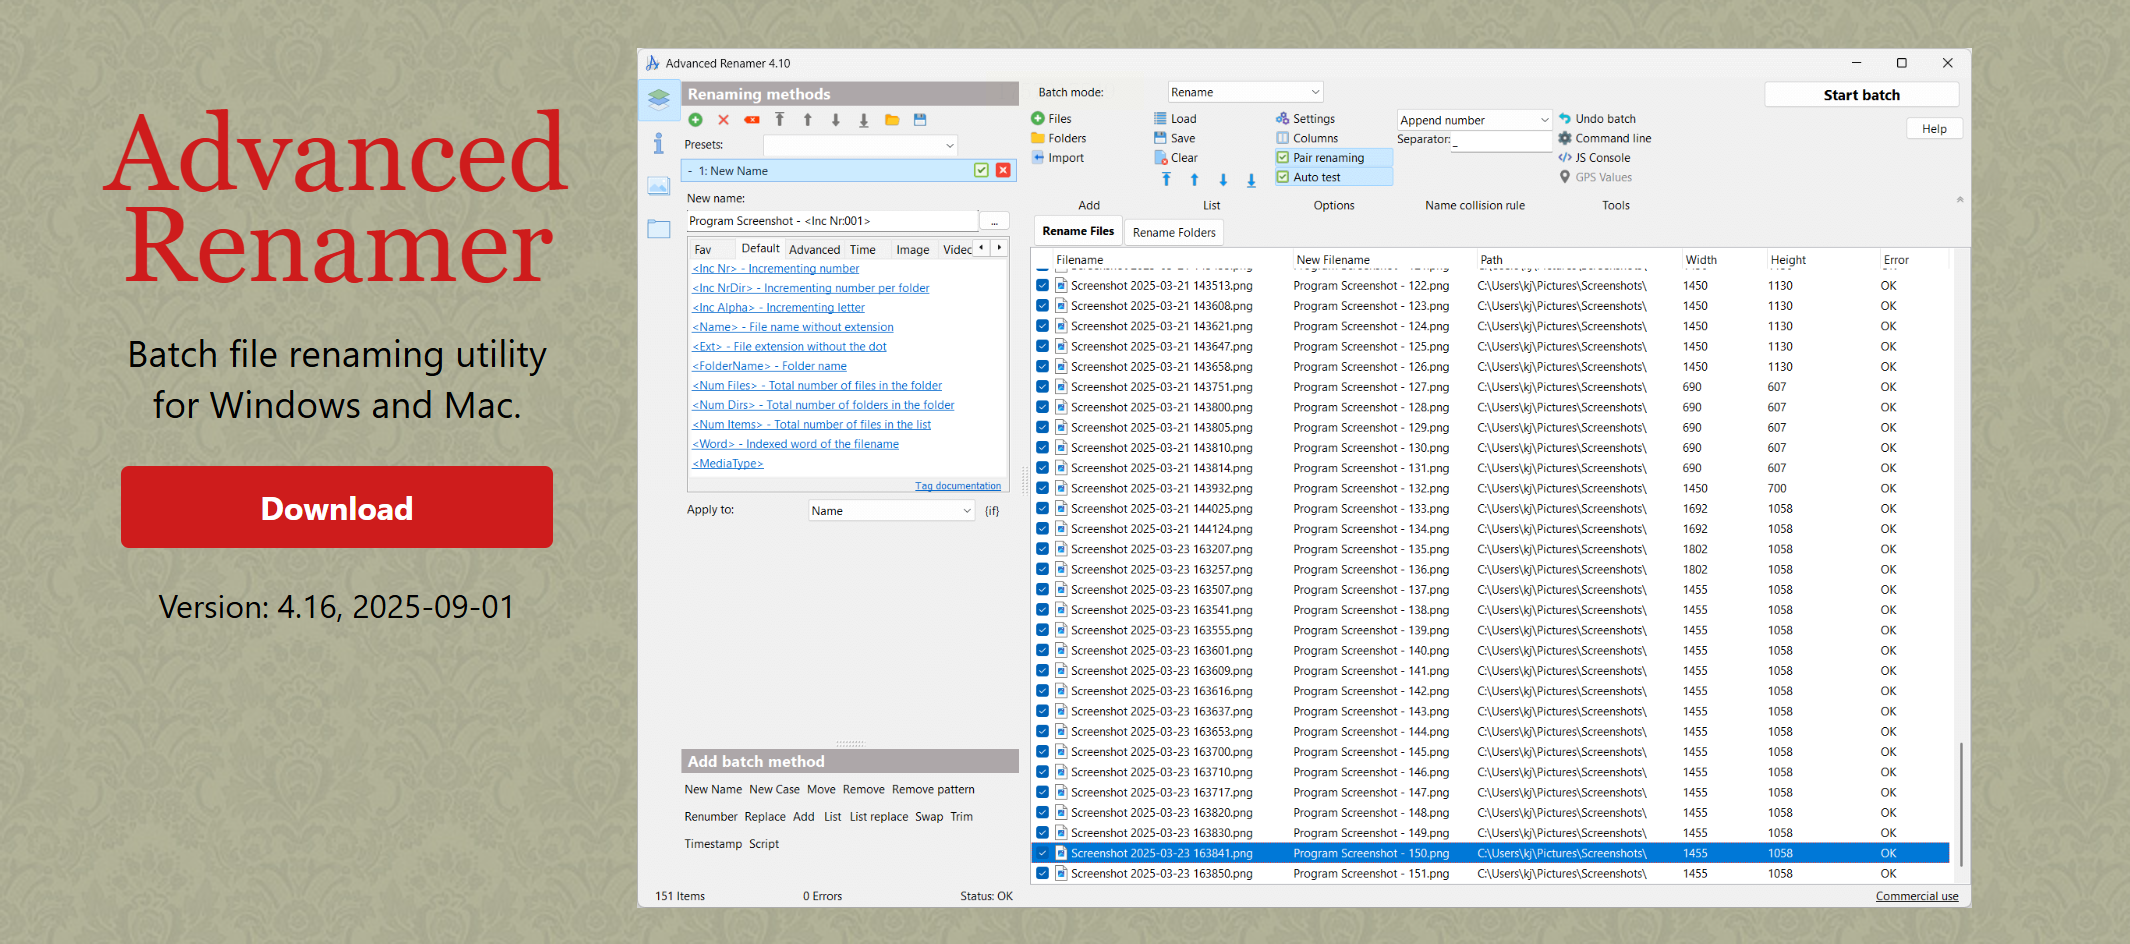Collapse the ribbon with the double chevron

click(x=1960, y=200)
